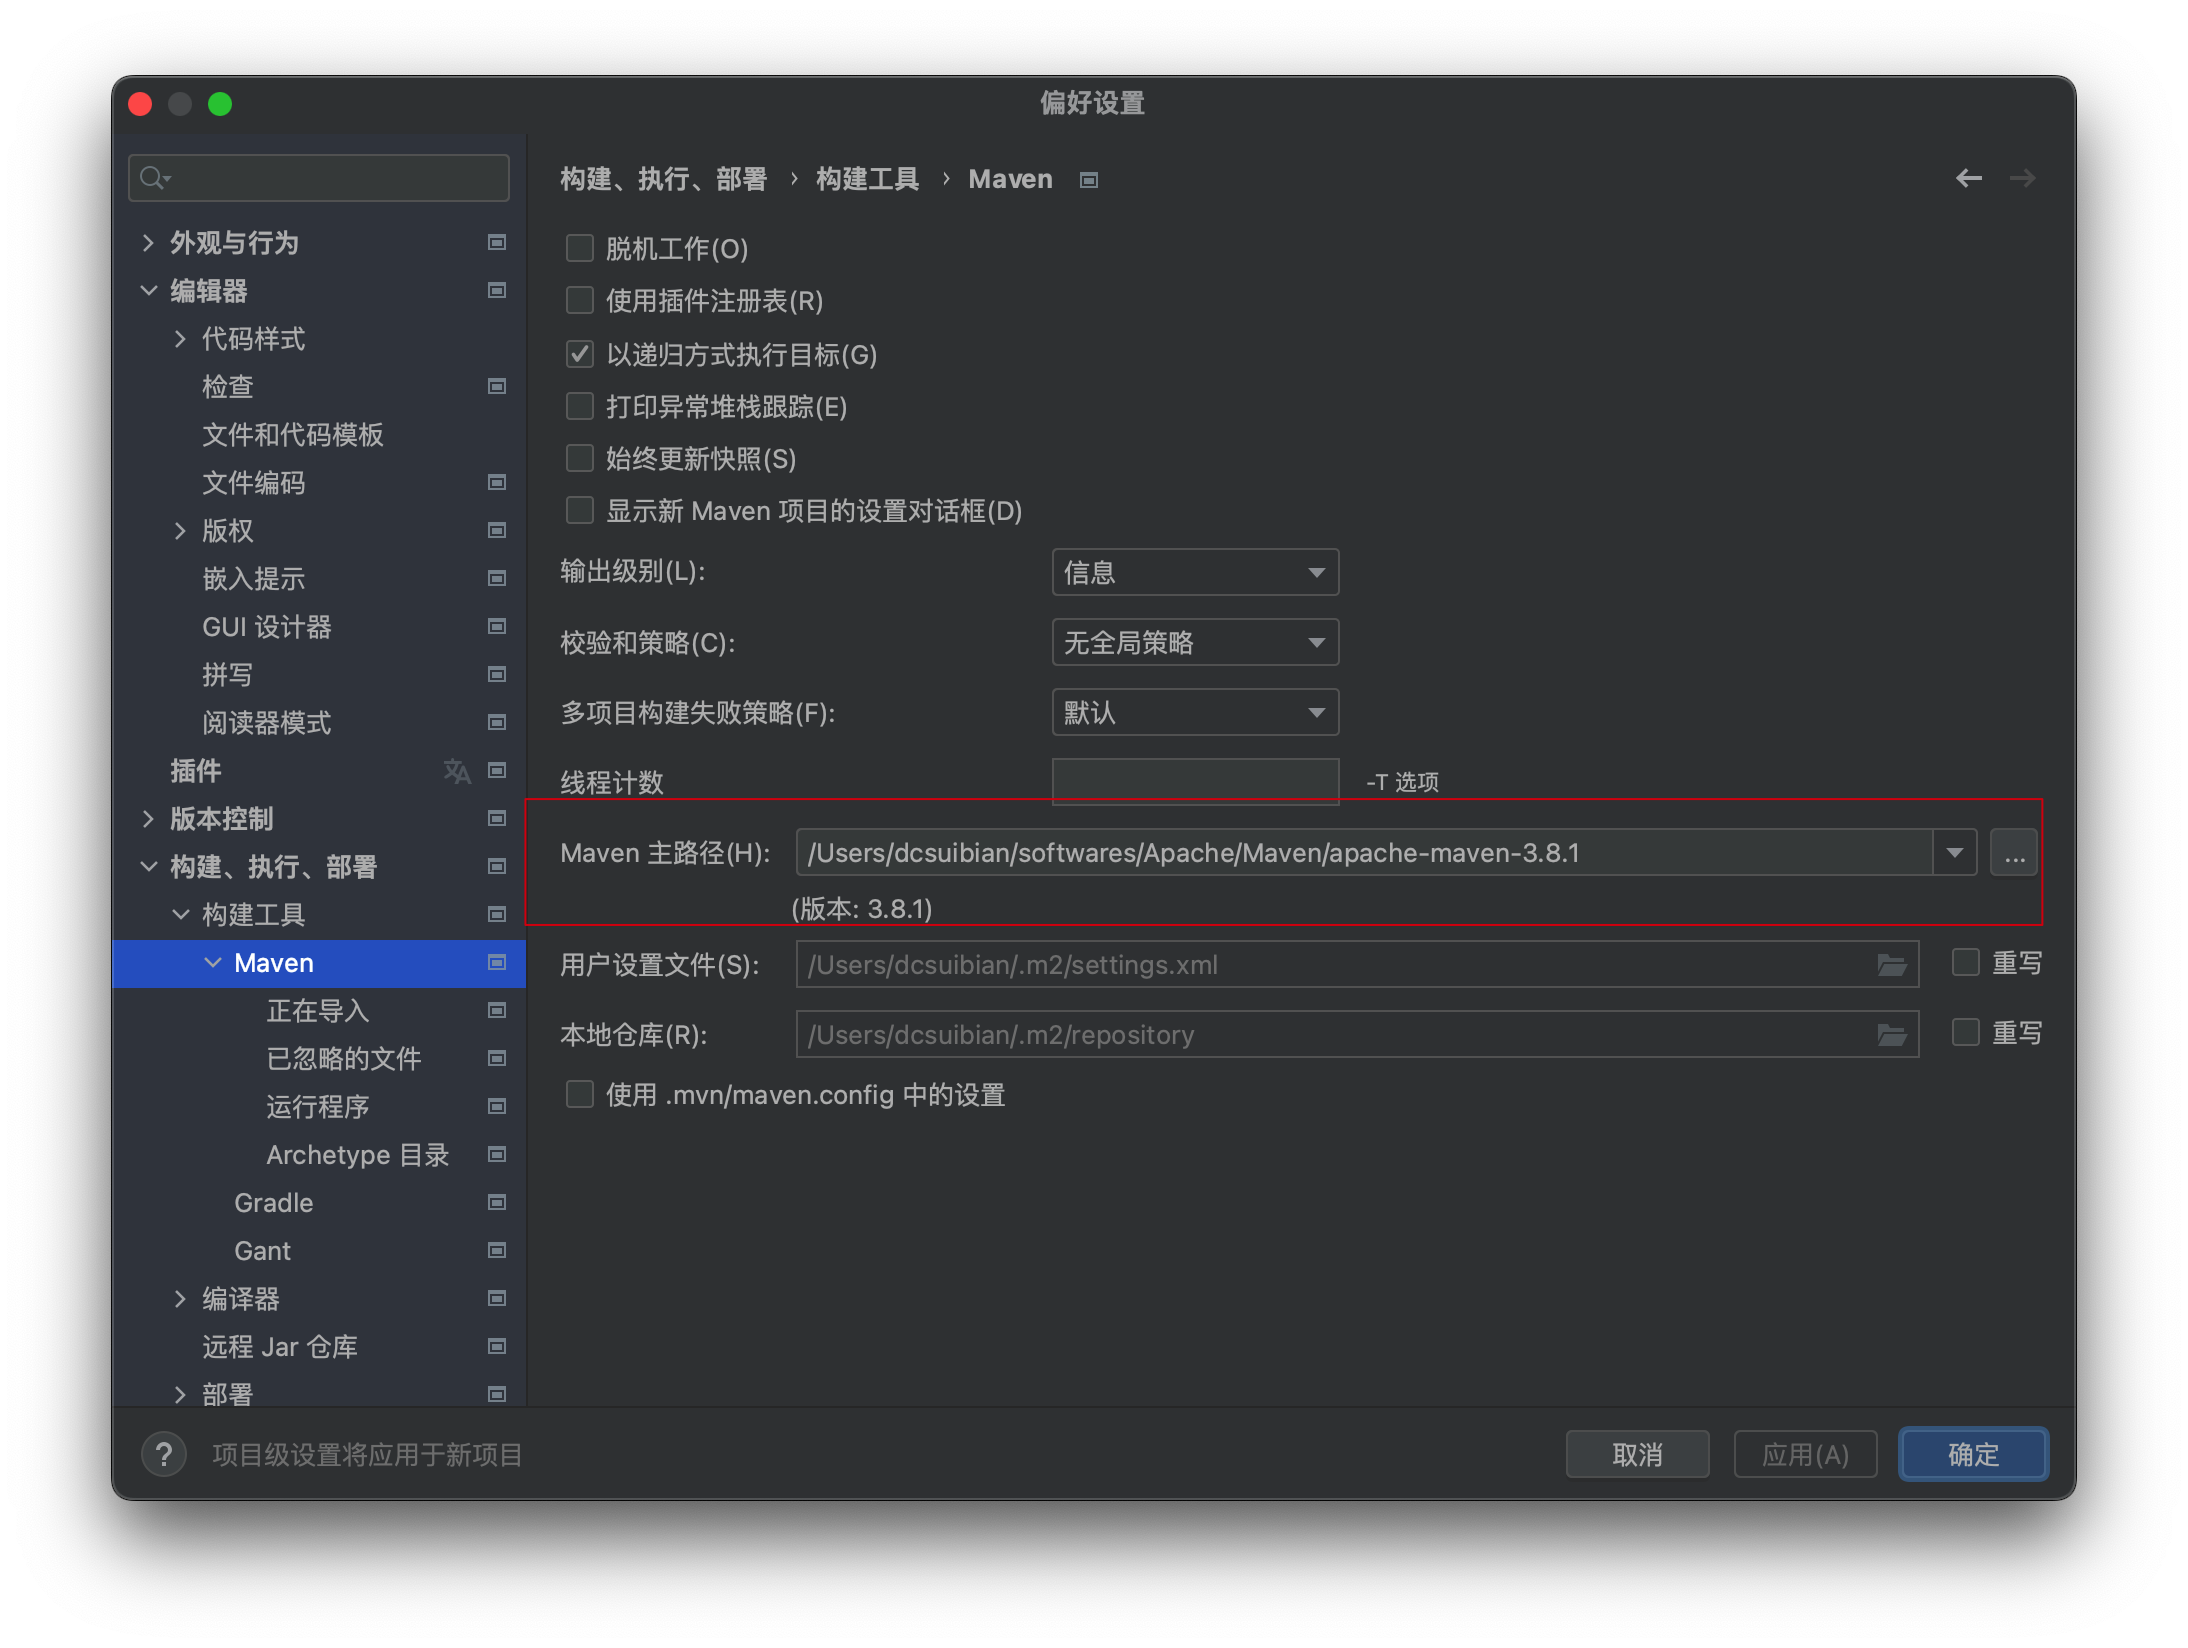2188x1648 pixels.
Task: Enable 打印异常堆栈跟踪(E) checkbox
Action: (x=580, y=406)
